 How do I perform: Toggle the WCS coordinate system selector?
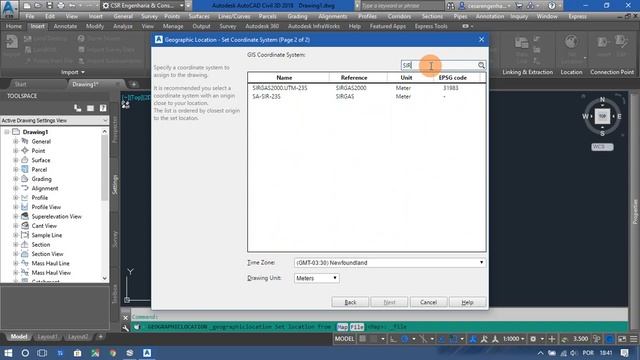point(602,147)
